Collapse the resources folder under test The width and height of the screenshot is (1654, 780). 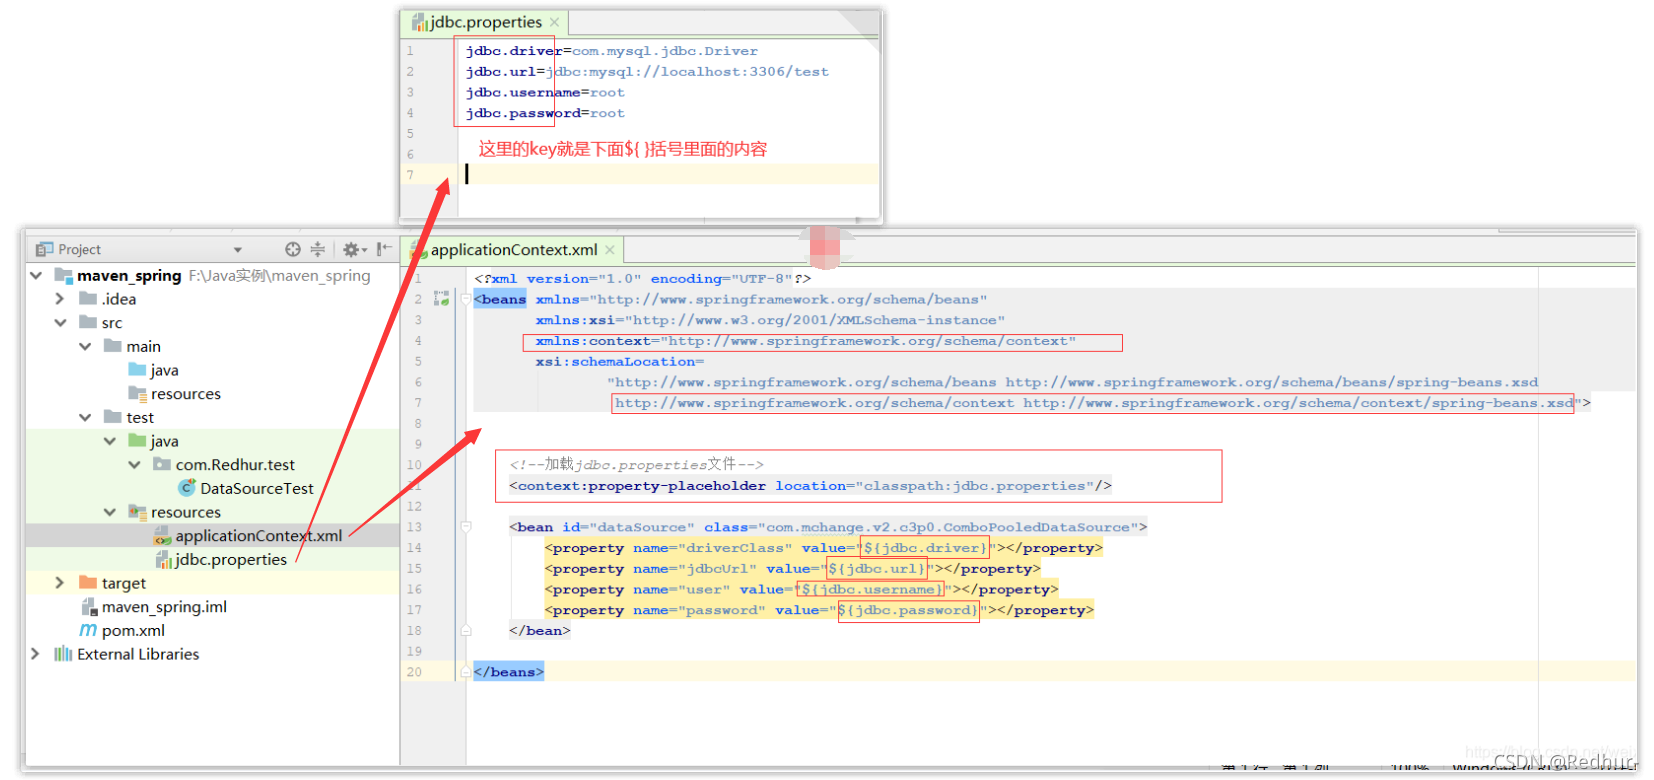[109, 512]
